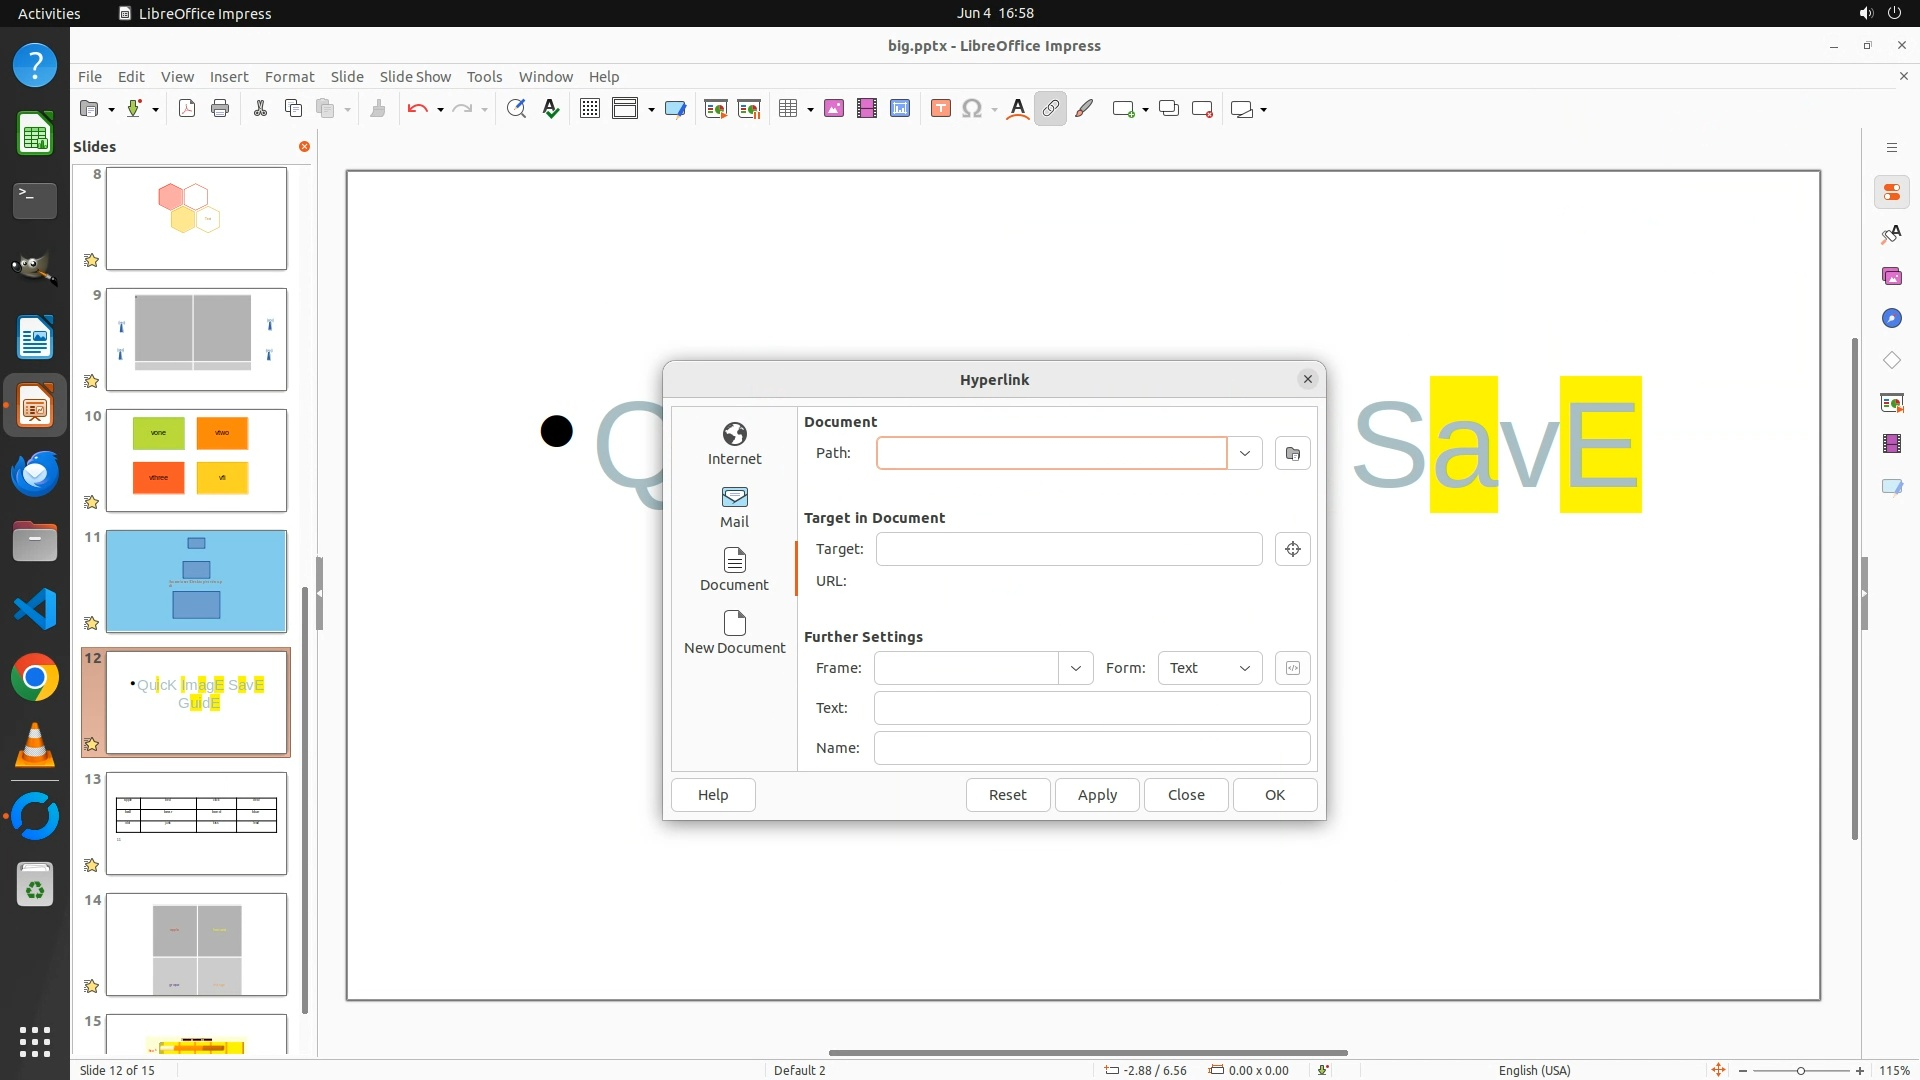Select the Internet hyperlink type
Screen dimensions: 1920x1080
point(734,443)
